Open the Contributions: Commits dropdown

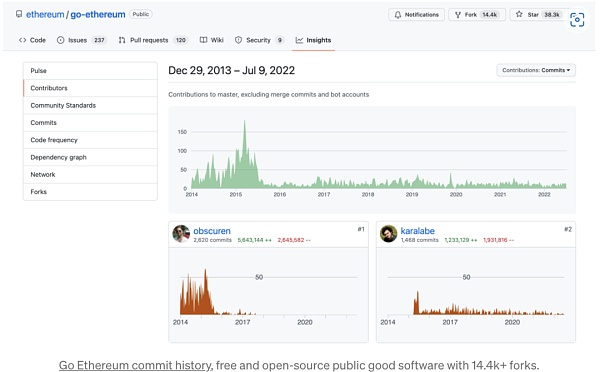pyautogui.click(x=536, y=70)
